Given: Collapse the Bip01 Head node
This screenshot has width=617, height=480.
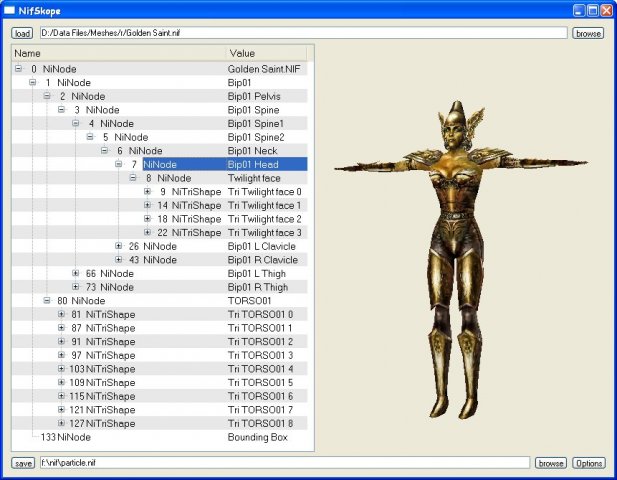Looking at the screenshot, I should [119, 164].
